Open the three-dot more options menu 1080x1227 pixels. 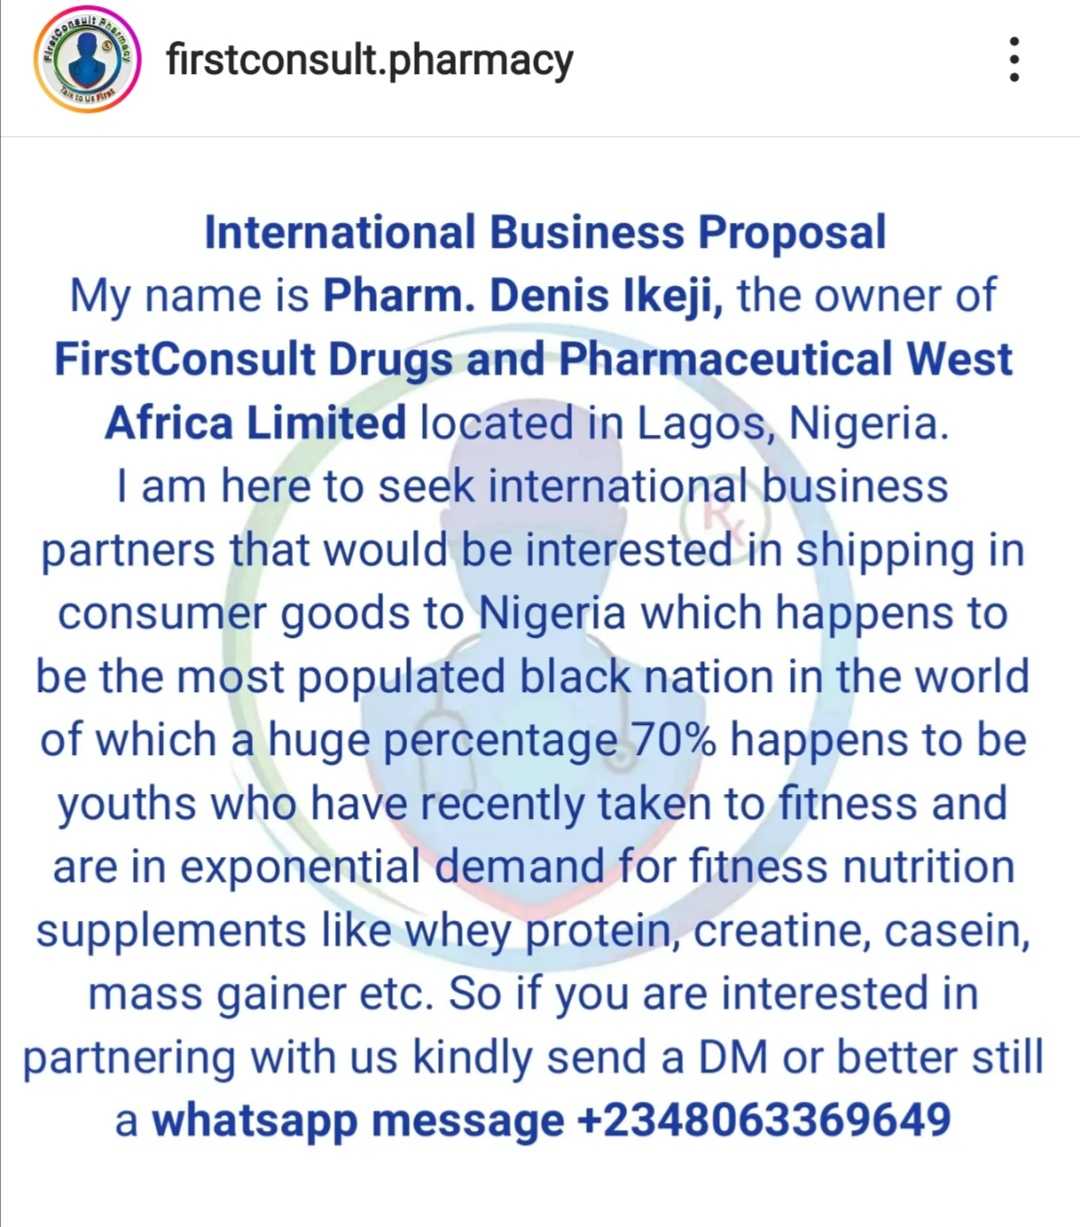(1014, 60)
